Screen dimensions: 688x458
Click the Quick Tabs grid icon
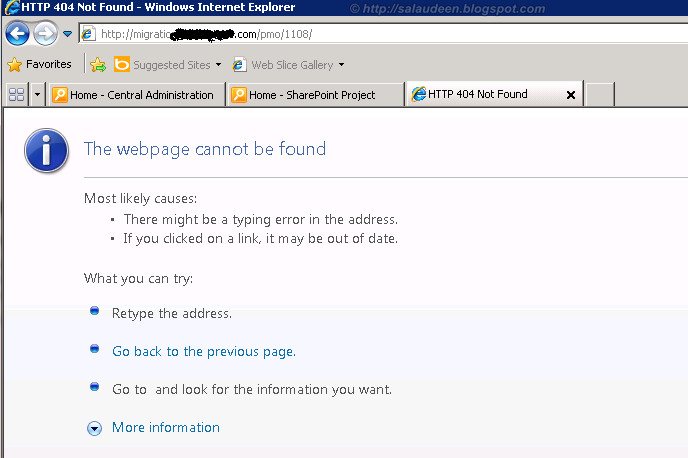click(x=16, y=94)
